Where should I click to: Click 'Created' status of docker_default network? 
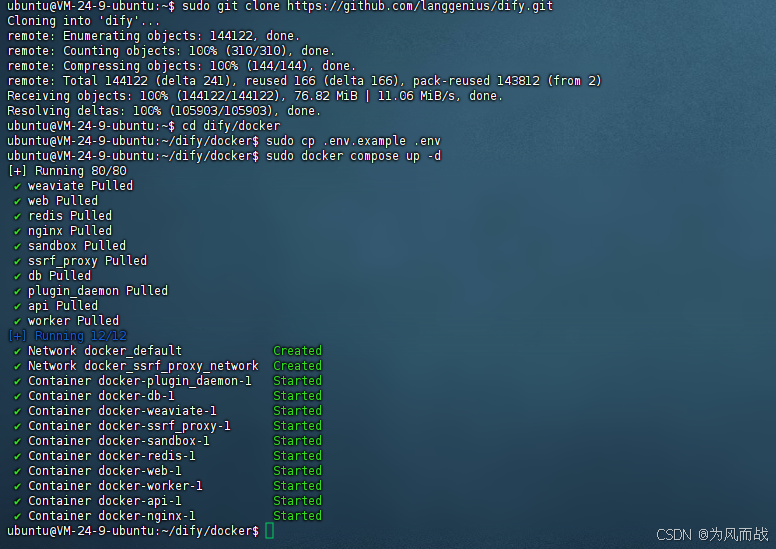297,351
